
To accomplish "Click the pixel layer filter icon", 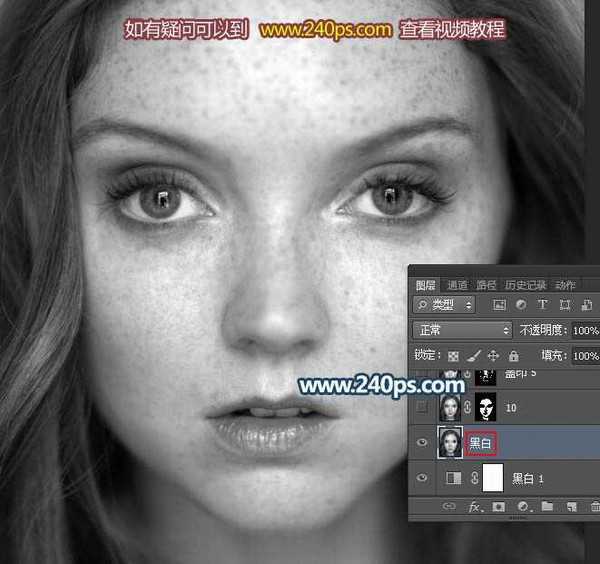I will (x=499, y=305).
